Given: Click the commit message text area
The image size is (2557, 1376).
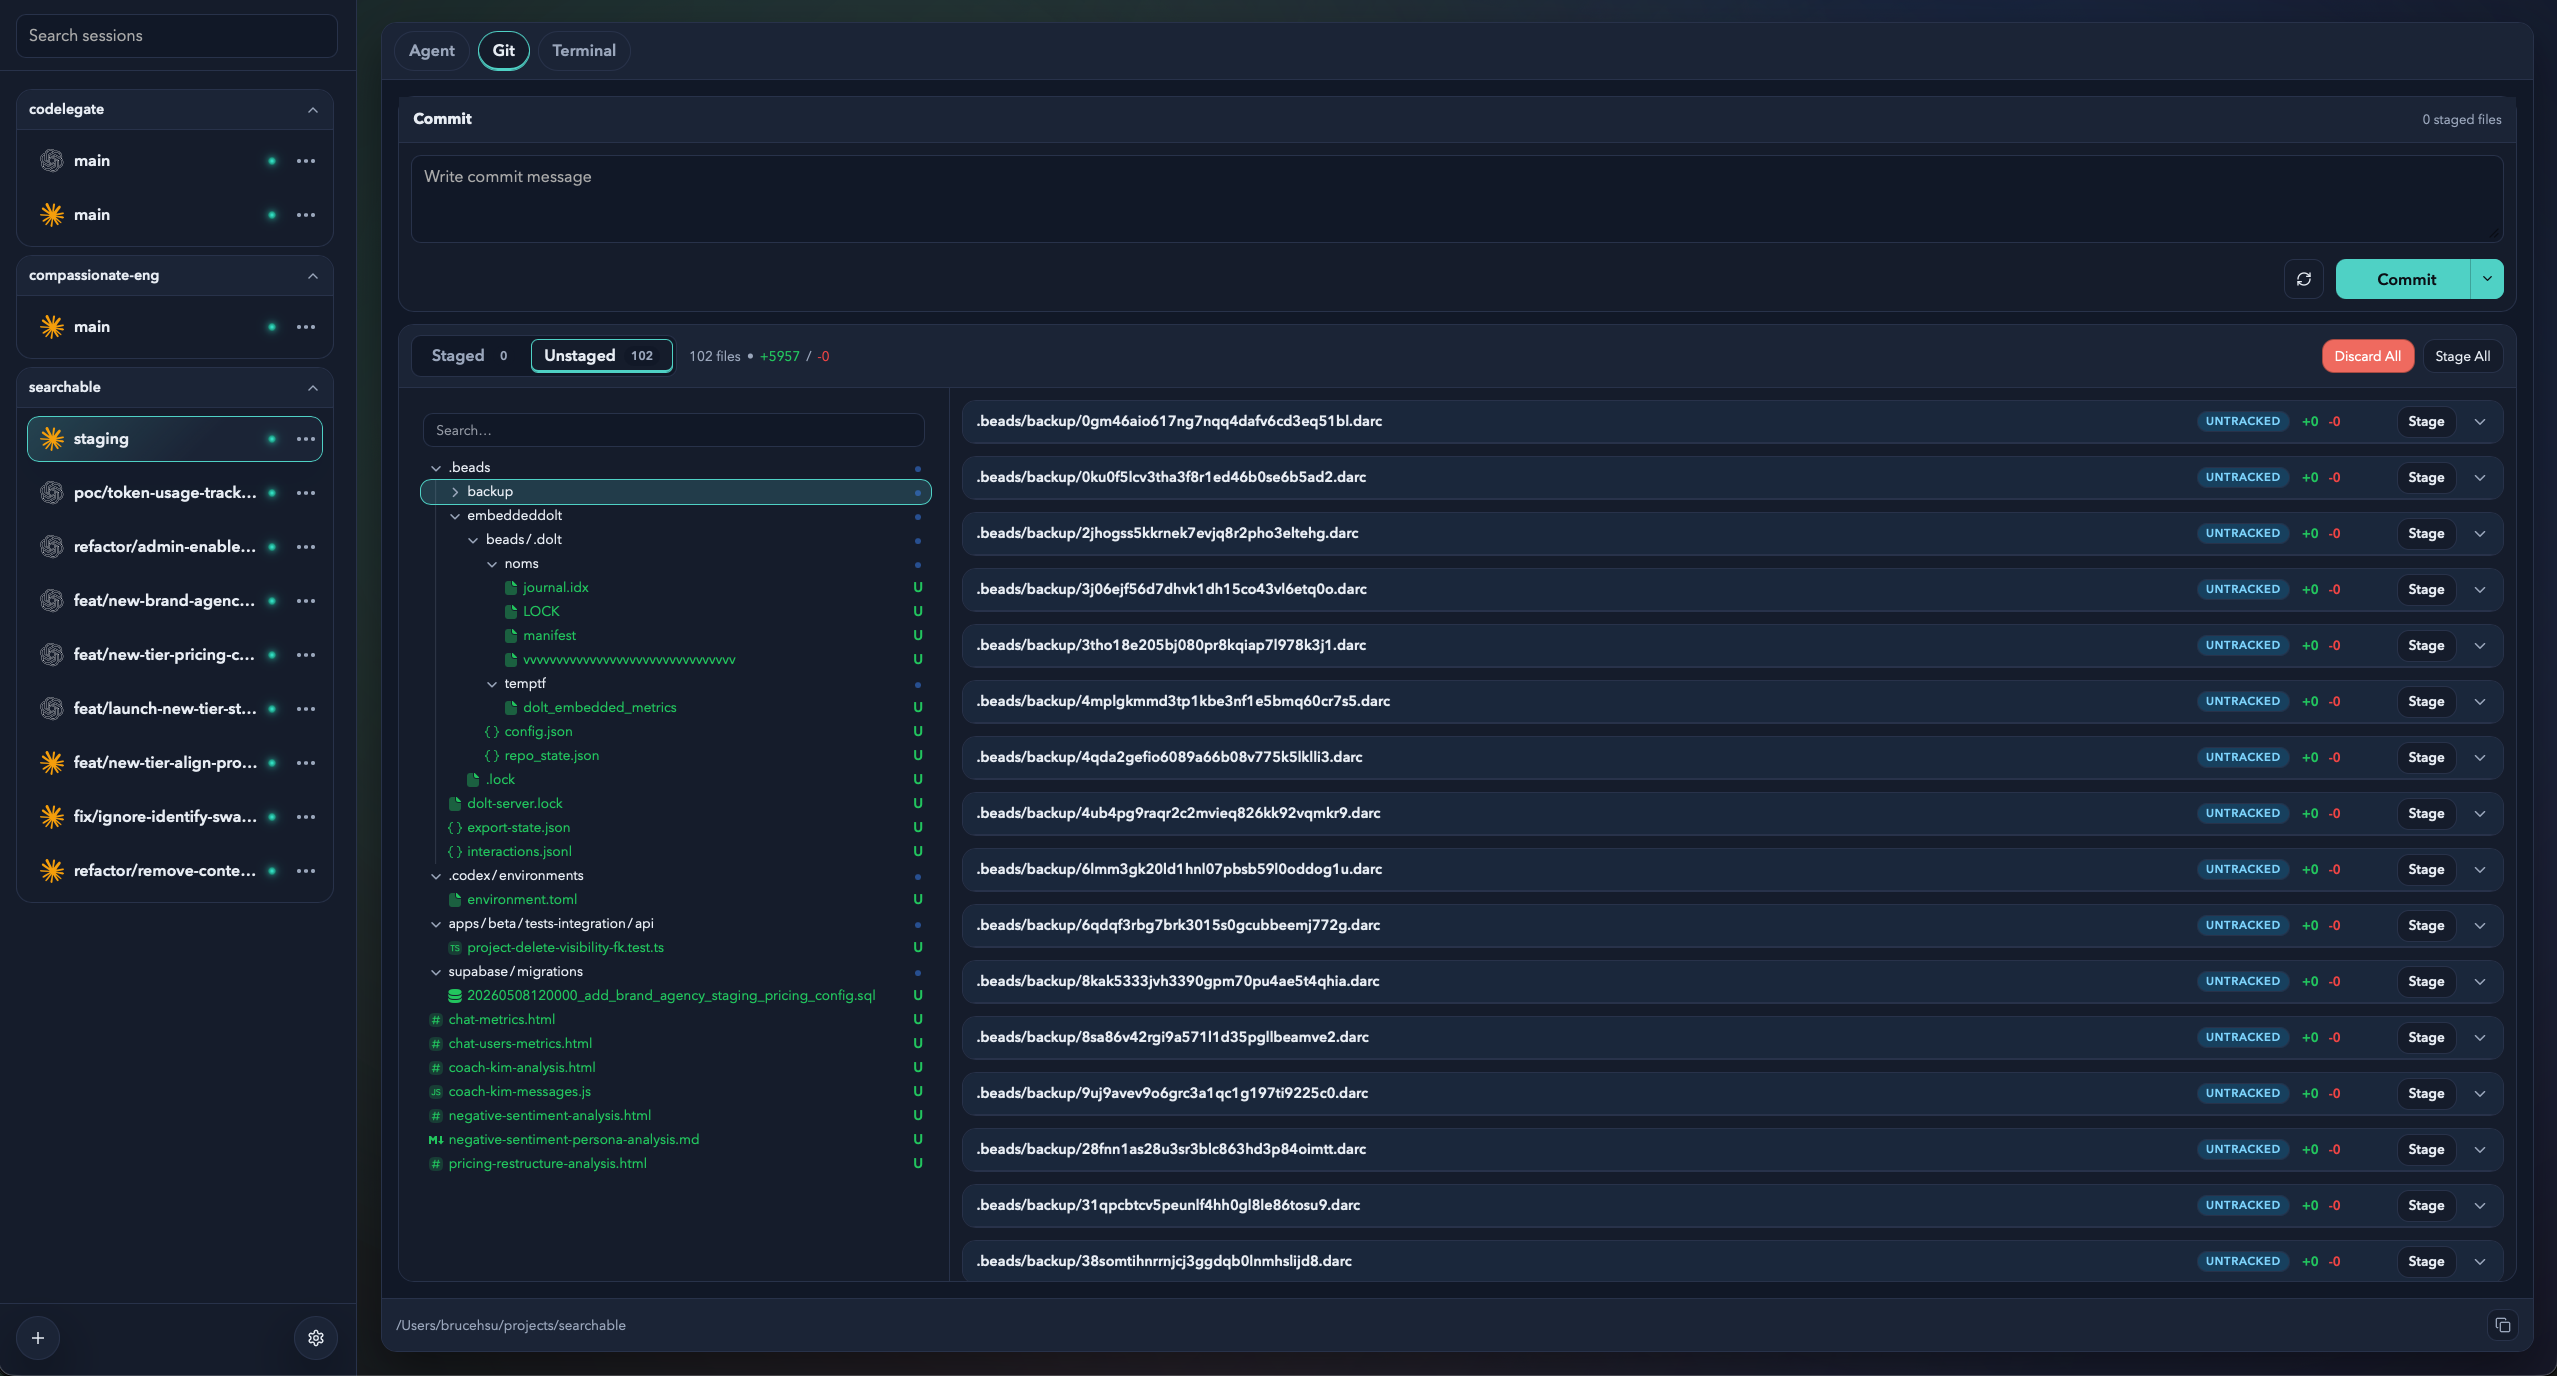Looking at the screenshot, I should click(1456, 199).
